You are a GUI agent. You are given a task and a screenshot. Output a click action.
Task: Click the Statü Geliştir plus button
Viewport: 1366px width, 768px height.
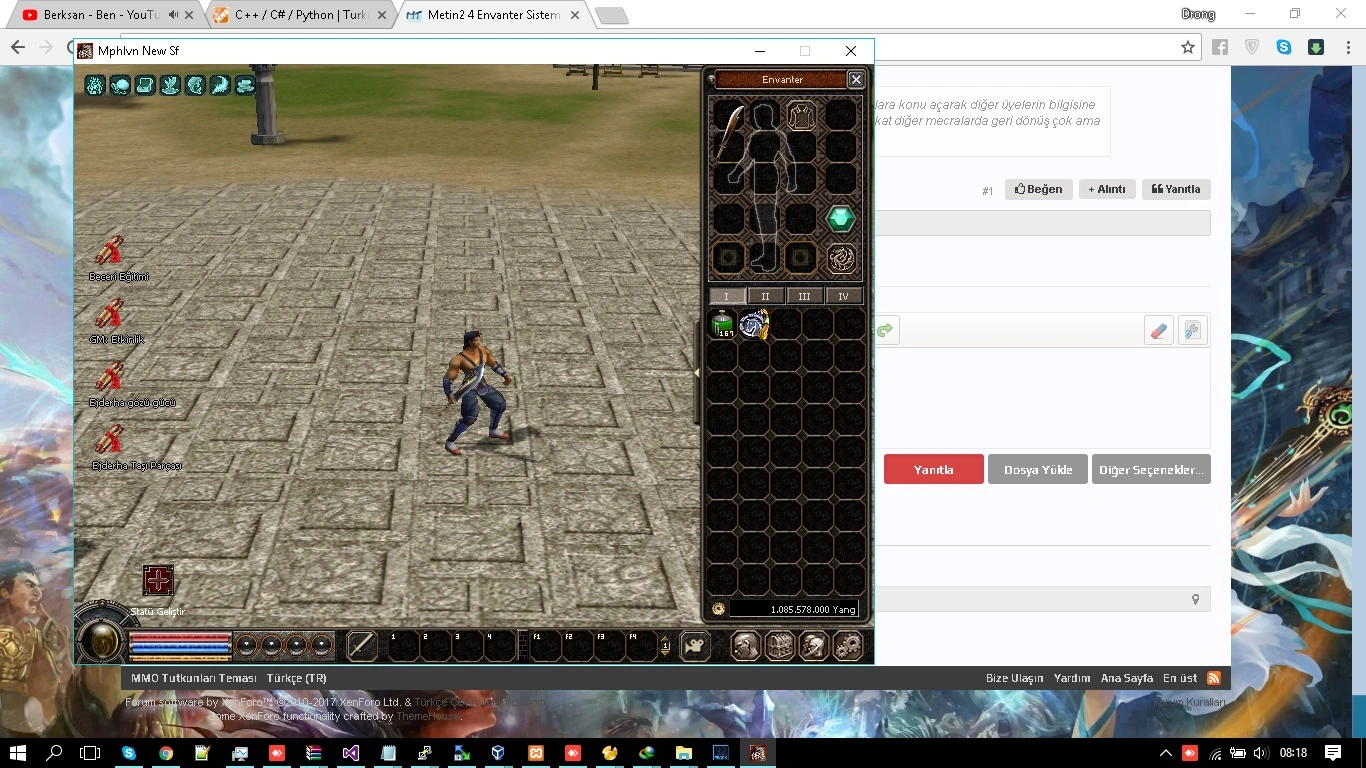point(158,581)
